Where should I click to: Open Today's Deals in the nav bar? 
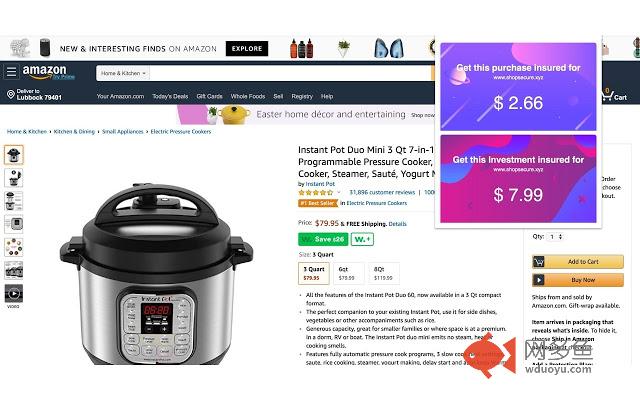(170, 96)
